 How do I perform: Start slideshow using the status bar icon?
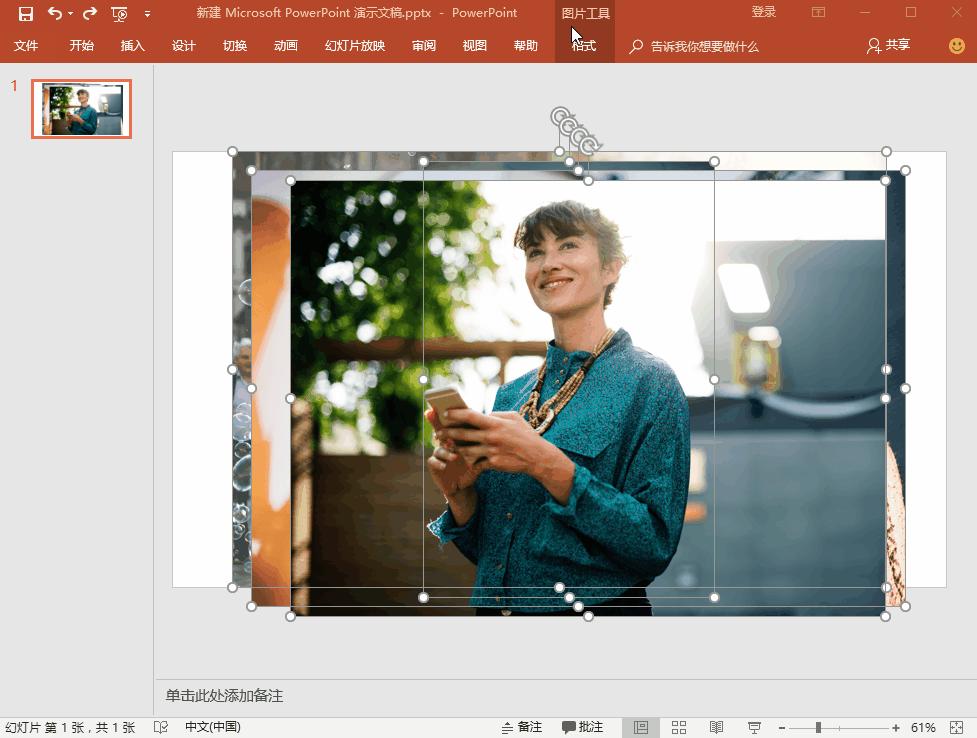[754, 727]
